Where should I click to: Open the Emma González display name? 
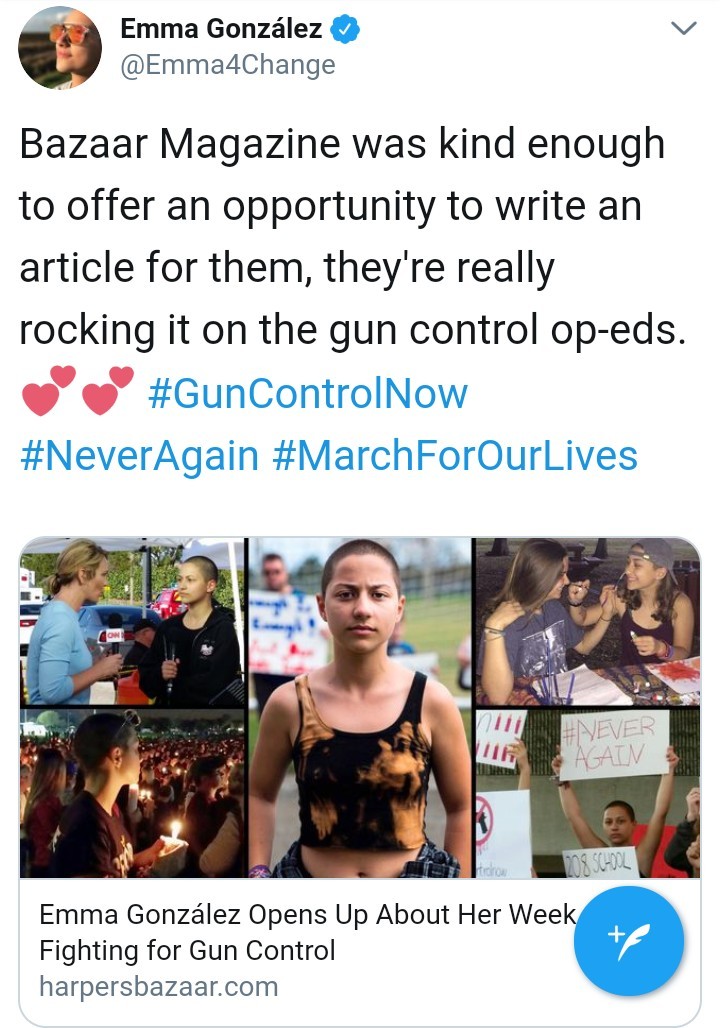point(221,28)
